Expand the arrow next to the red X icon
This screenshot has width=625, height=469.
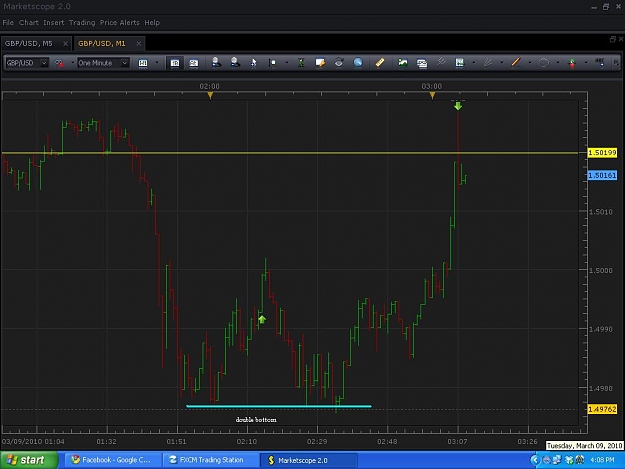point(73,63)
